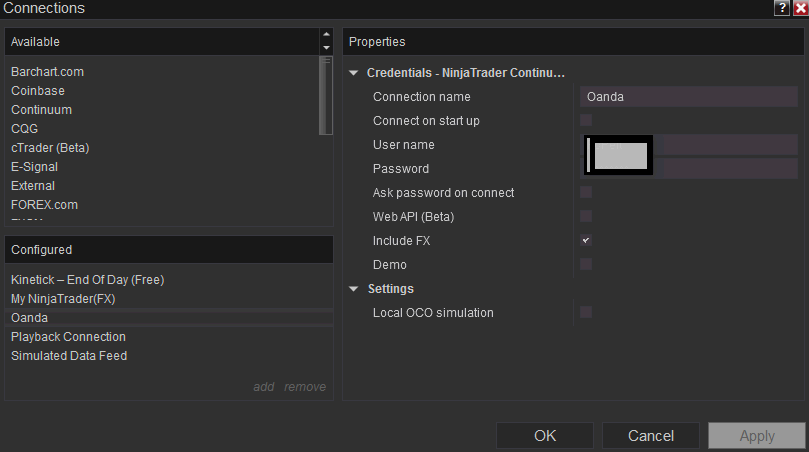This screenshot has height=452, width=809.
Task: Click the add link
Action: [264, 387]
